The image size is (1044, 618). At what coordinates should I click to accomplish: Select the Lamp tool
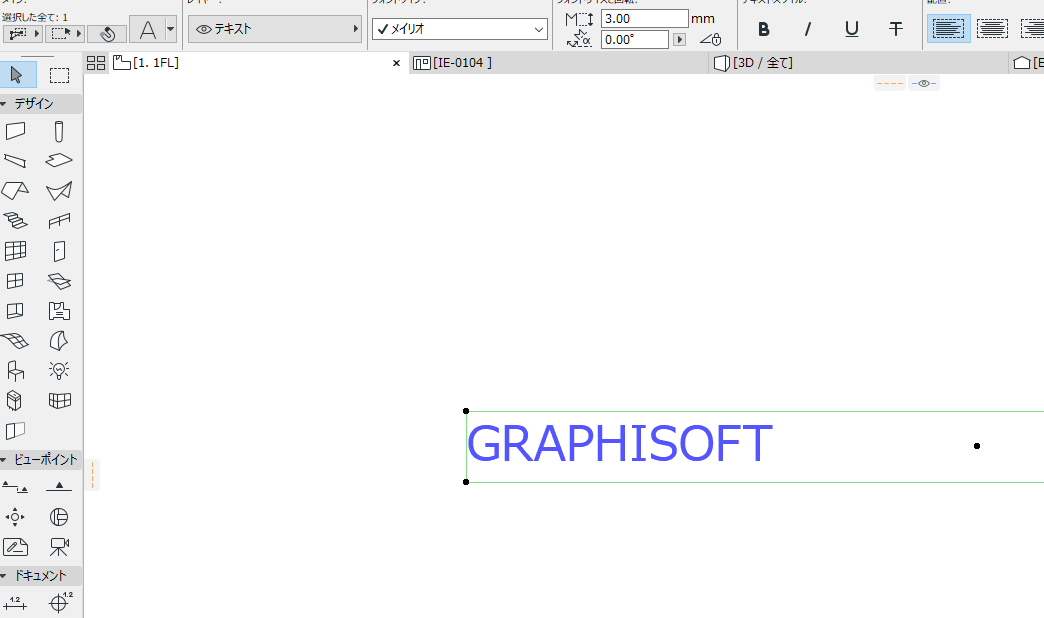[59, 370]
